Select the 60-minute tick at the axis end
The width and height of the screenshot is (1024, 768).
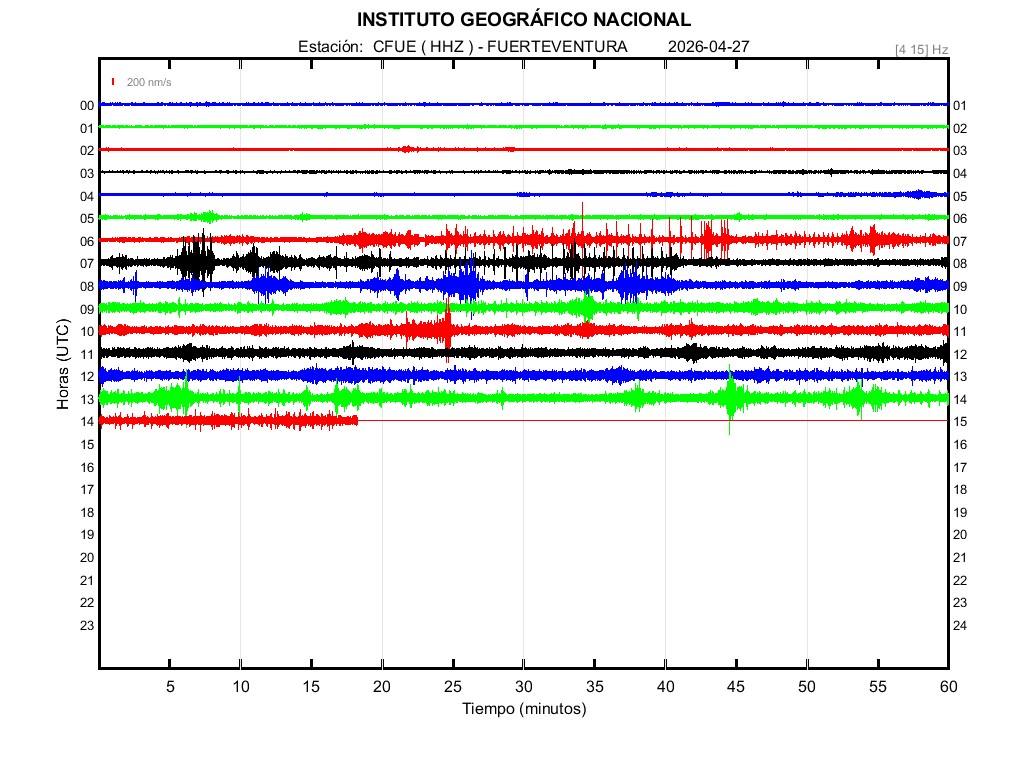(947, 686)
